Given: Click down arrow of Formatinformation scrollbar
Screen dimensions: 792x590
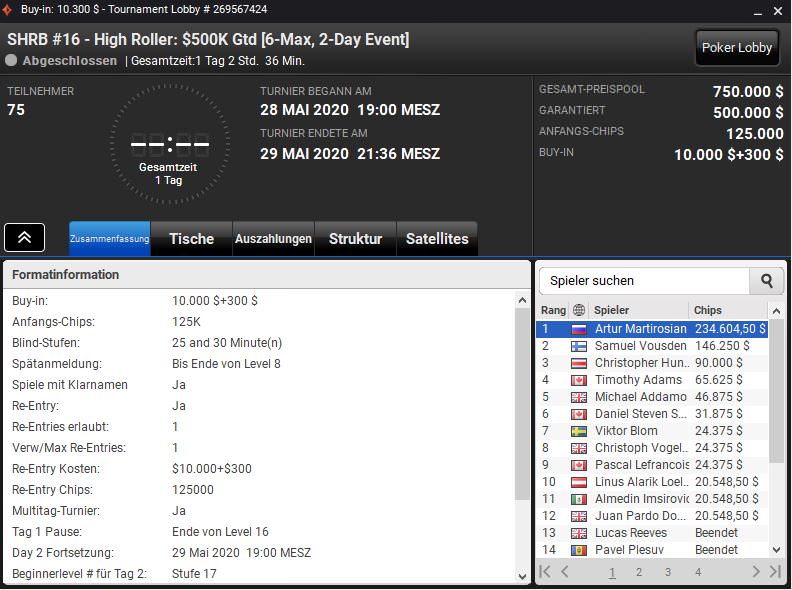Looking at the screenshot, I should click(522, 576).
